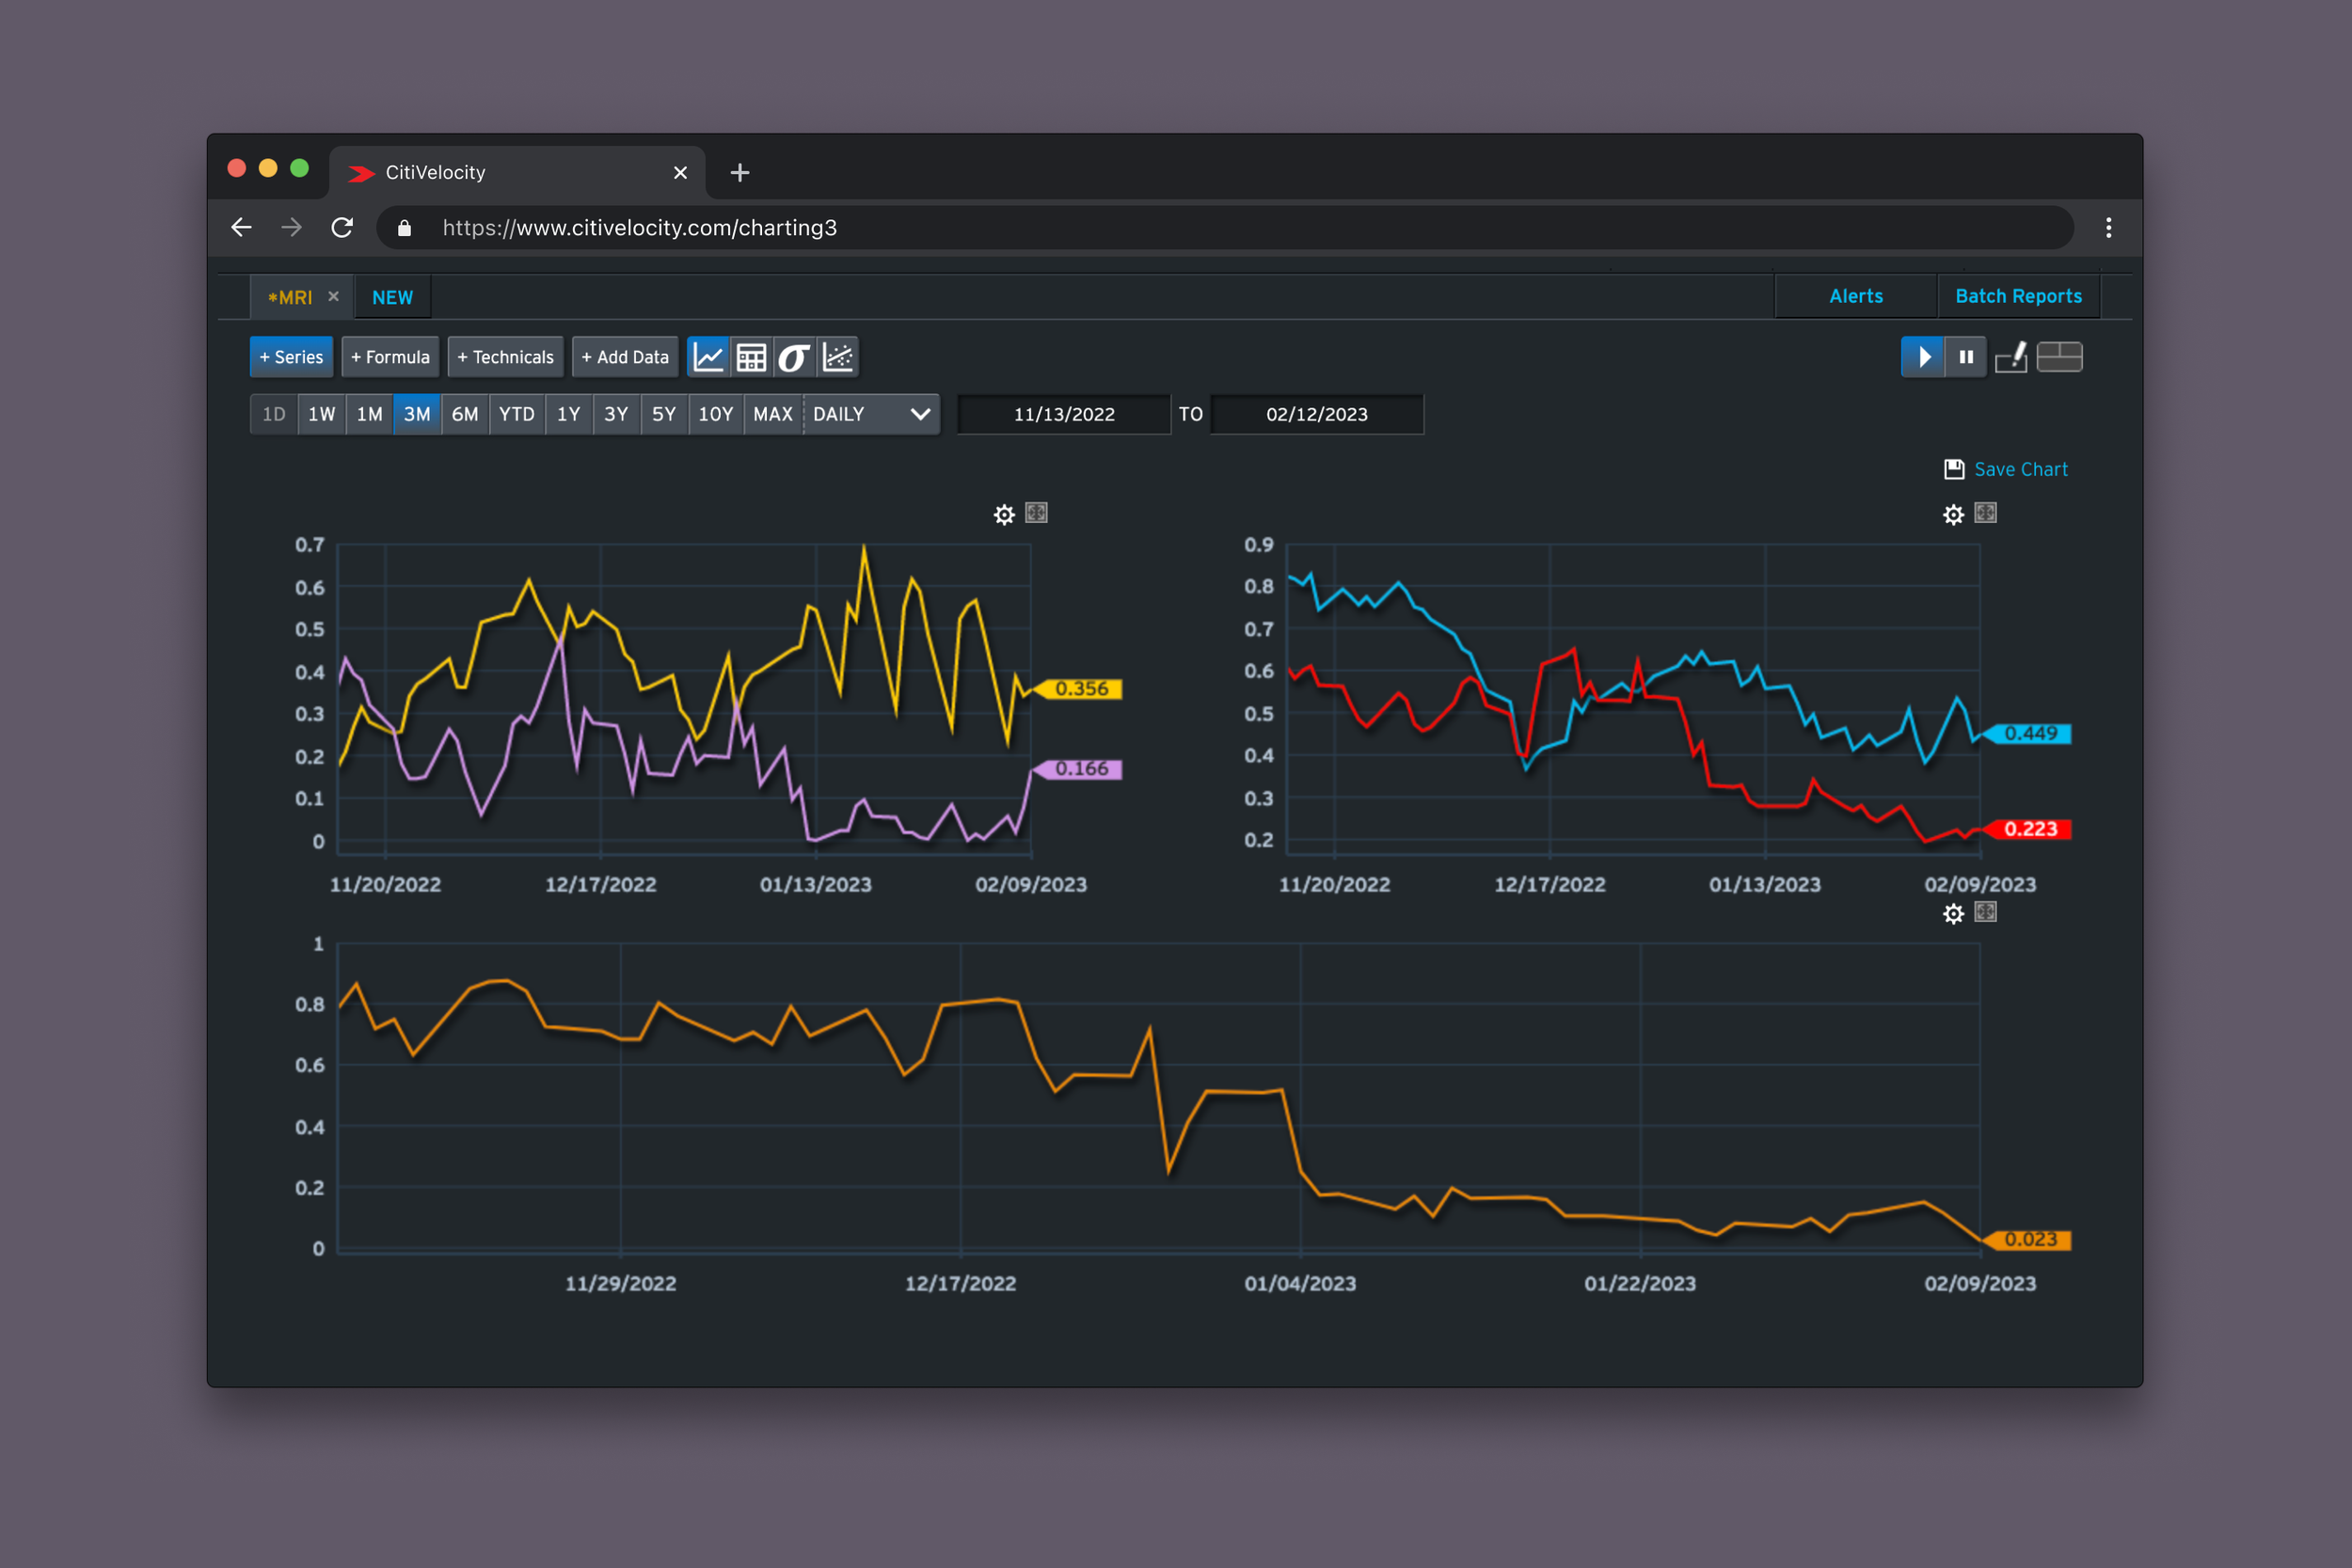Click the annotate chart pencil icon

pos(2011,357)
